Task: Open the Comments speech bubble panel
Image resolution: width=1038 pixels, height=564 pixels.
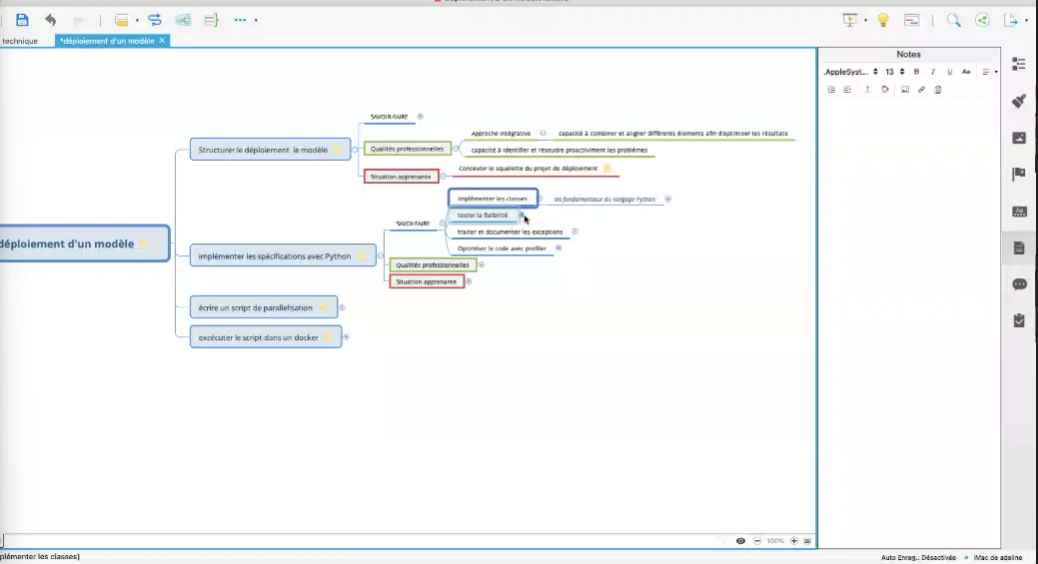Action: pyautogui.click(x=1019, y=284)
